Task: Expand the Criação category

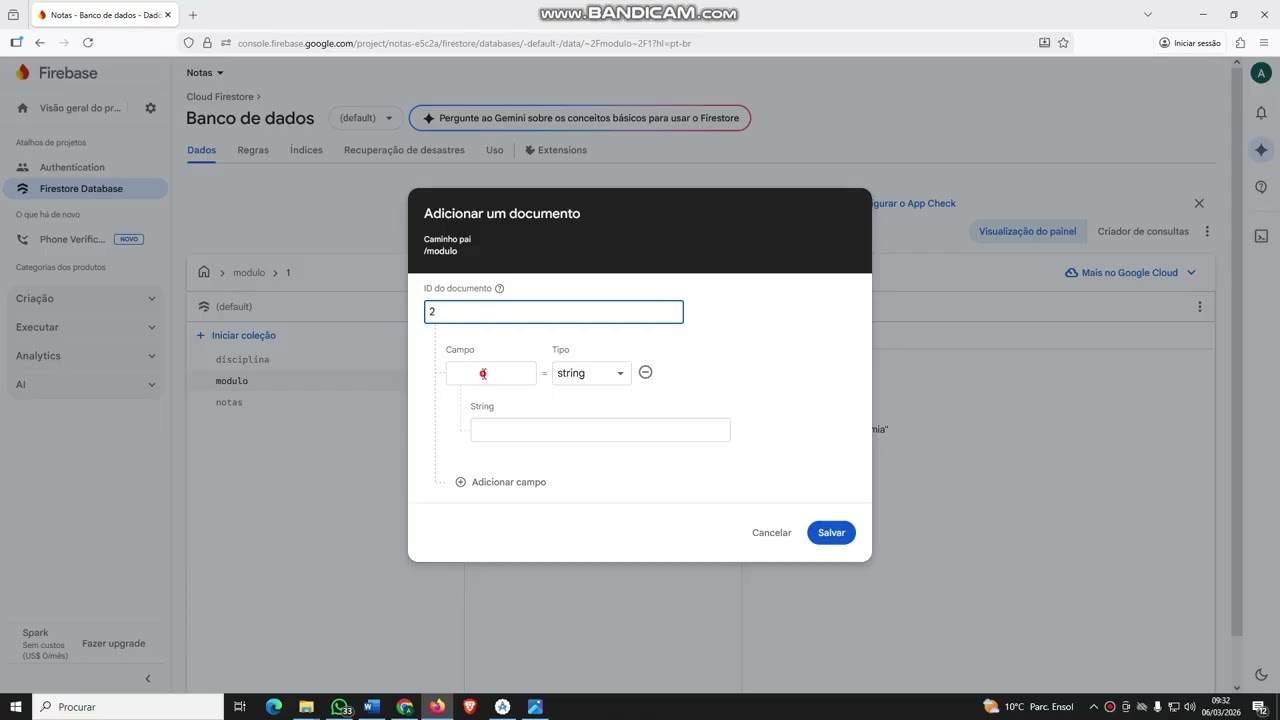Action: (x=86, y=298)
